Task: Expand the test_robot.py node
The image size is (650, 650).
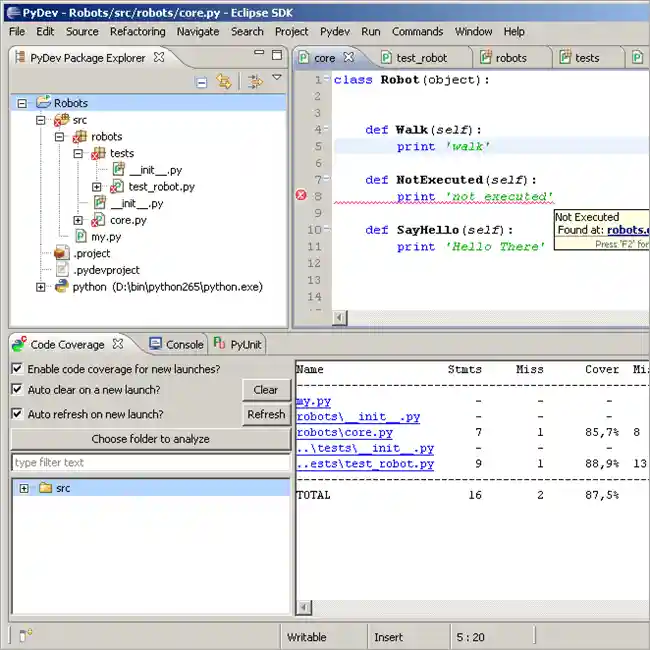Action: [97, 187]
